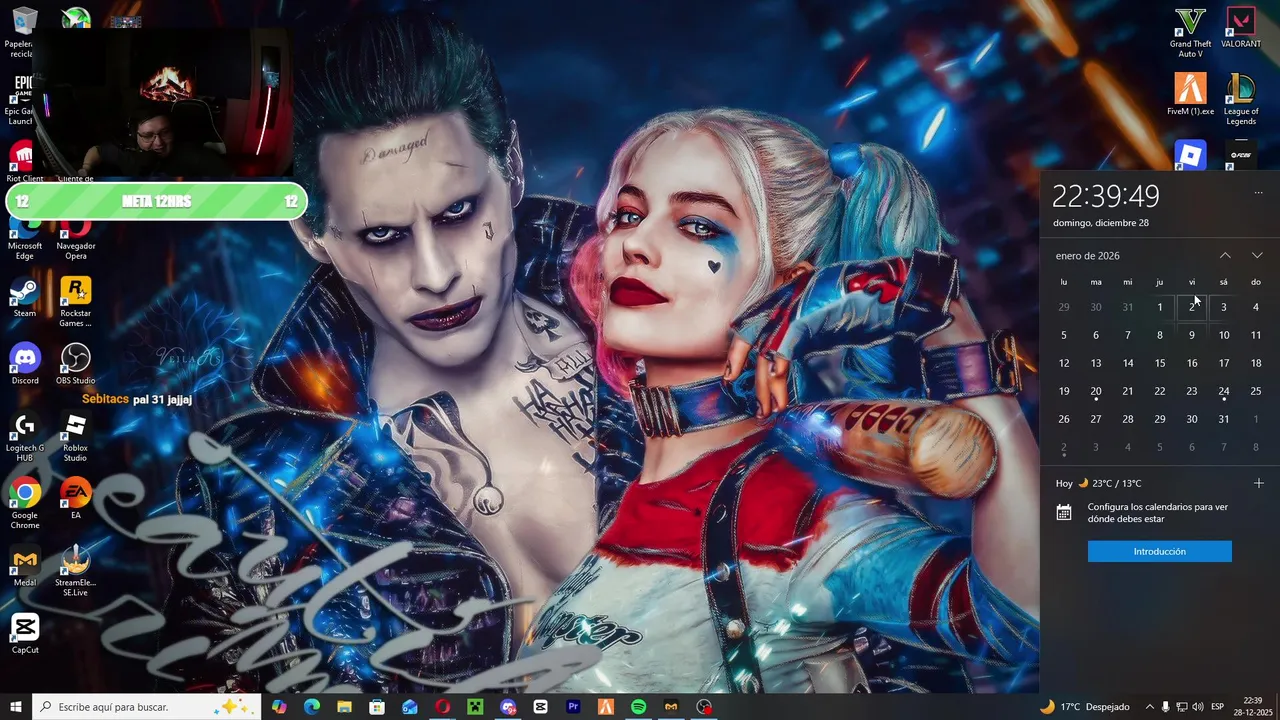Screen dimensions: 1280x720
Task: Go to the next month in the calendar
Action: [1257, 255]
